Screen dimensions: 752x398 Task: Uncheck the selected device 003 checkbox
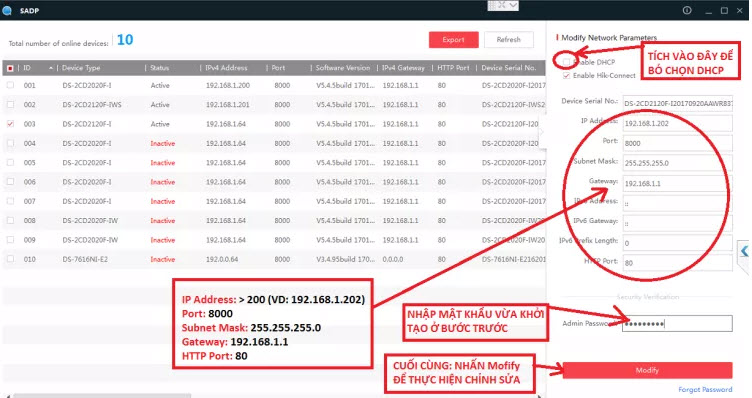click(11, 124)
